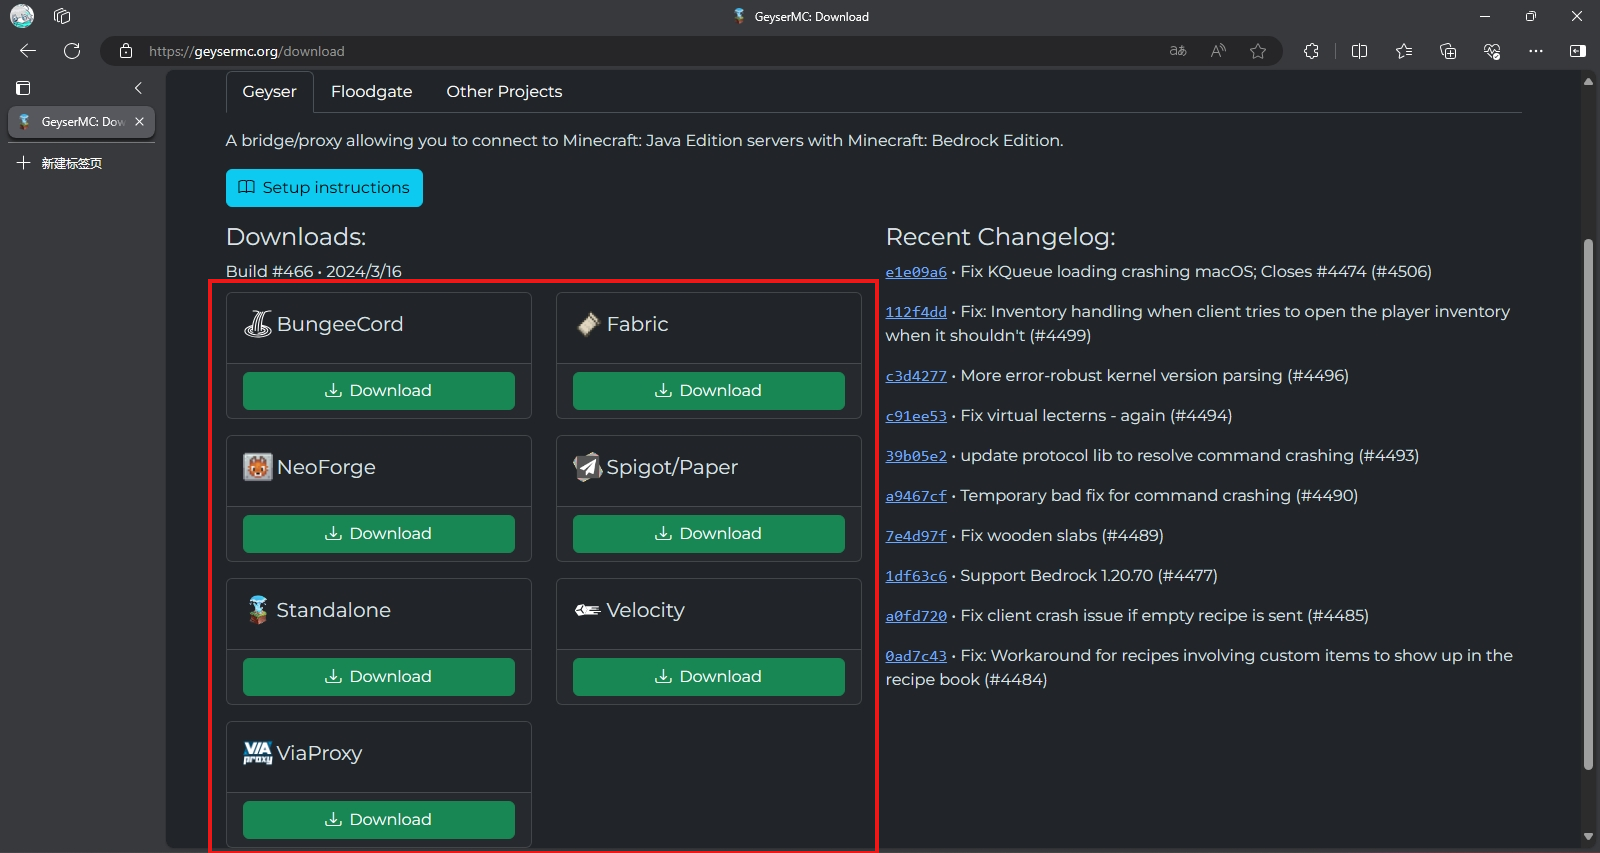The image size is (1600, 853).
Task: Click the page vertical scrollbar thumb
Action: pyautogui.click(x=1588, y=505)
